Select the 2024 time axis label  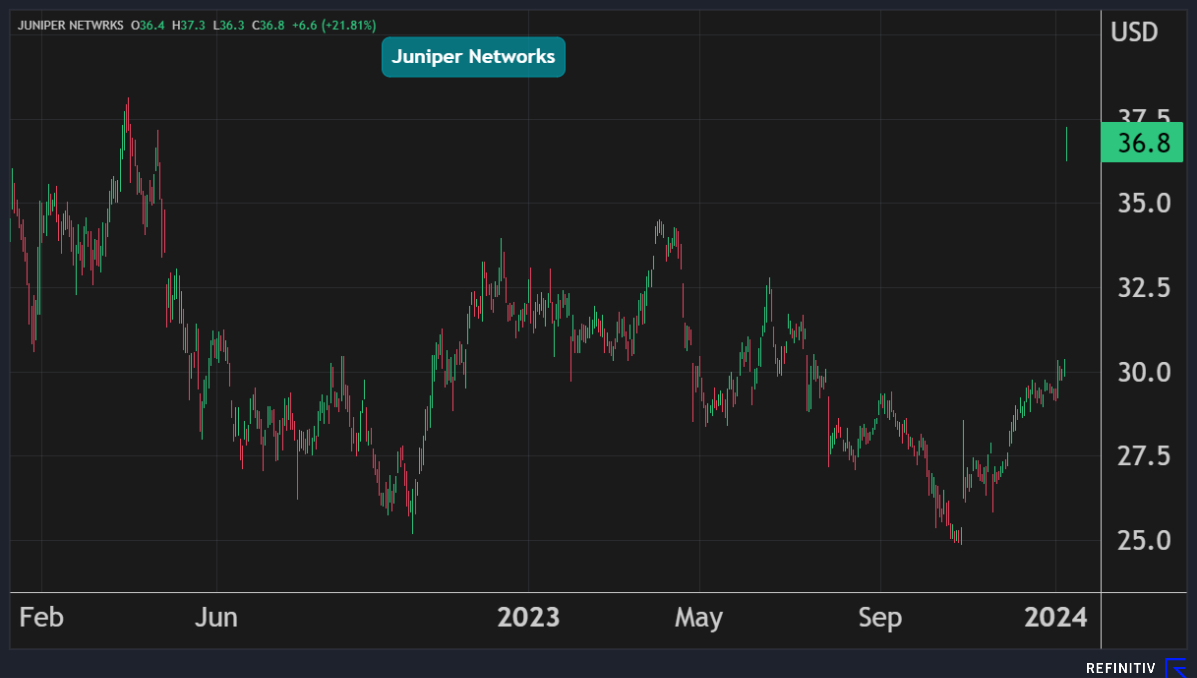pyautogui.click(x=1055, y=618)
